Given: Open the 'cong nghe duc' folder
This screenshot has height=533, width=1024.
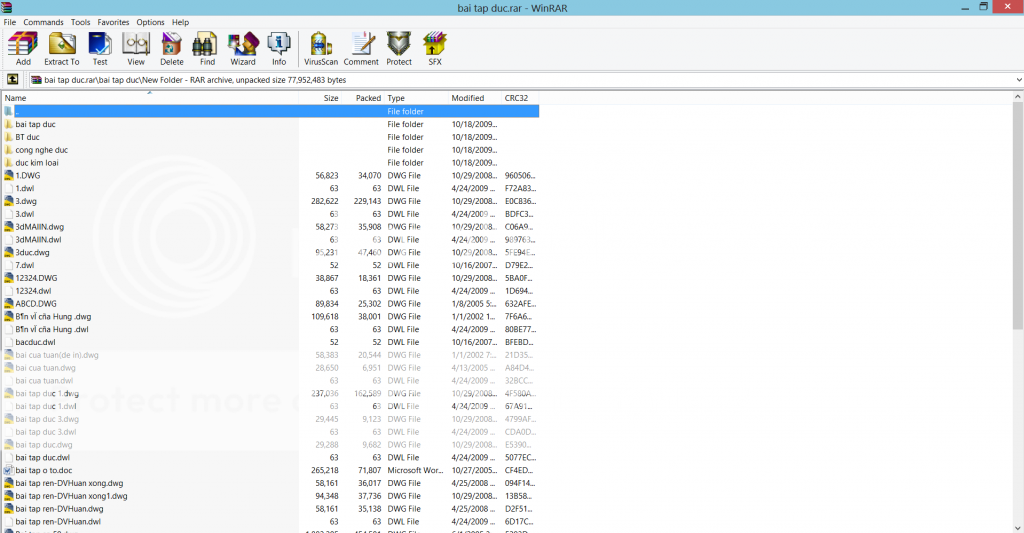Looking at the screenshot, I should (42, 150).
